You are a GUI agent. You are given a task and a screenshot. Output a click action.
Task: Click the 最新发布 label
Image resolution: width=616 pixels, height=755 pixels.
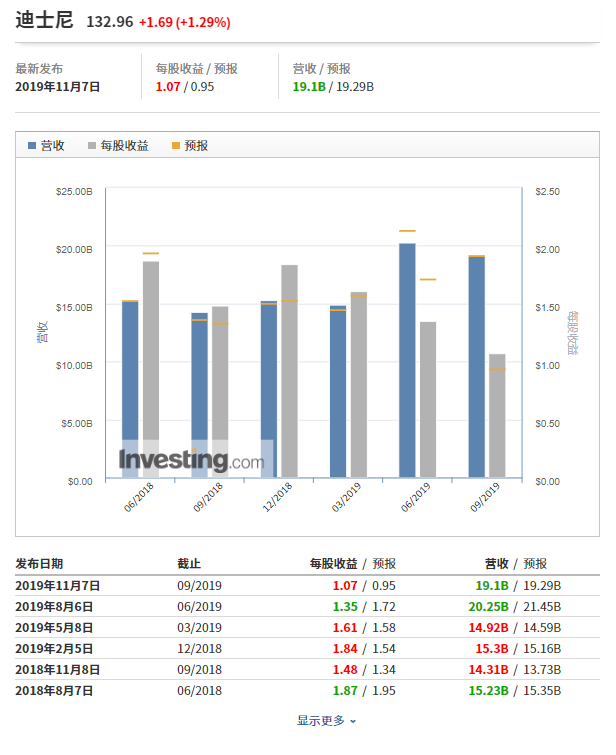[x=39, y=69]
